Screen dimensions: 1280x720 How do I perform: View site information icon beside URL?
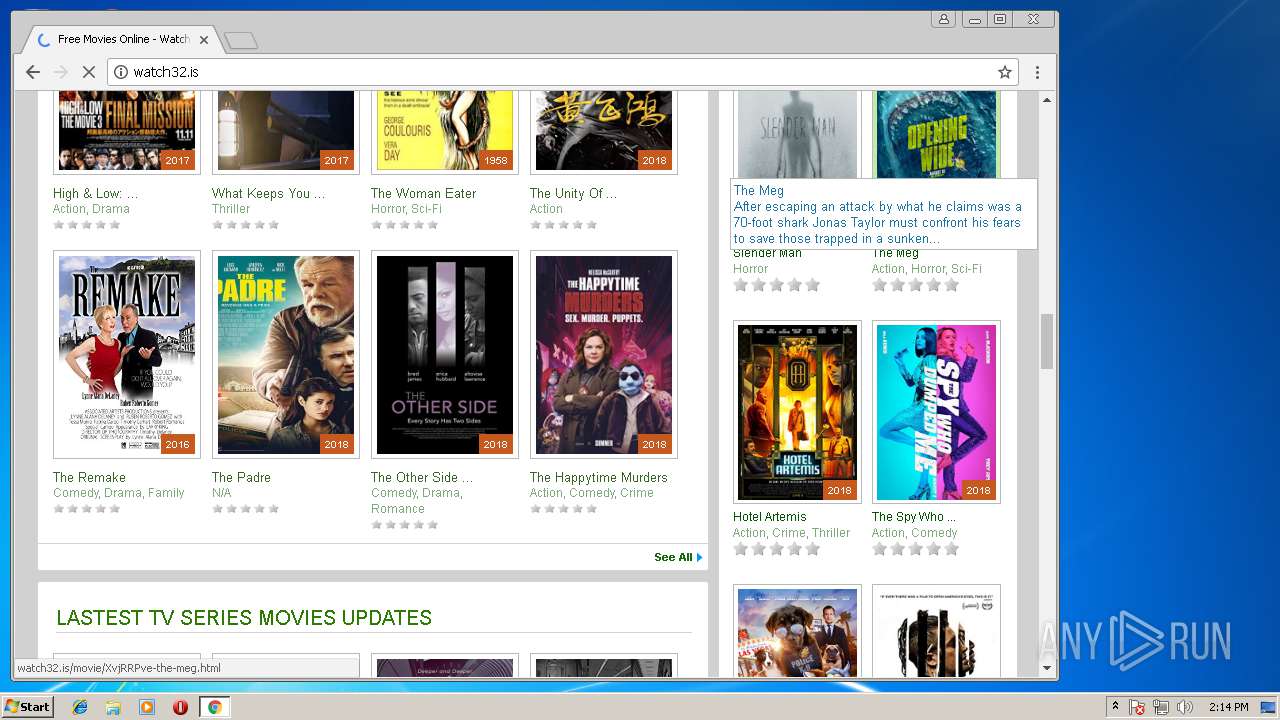pos(121,72)
